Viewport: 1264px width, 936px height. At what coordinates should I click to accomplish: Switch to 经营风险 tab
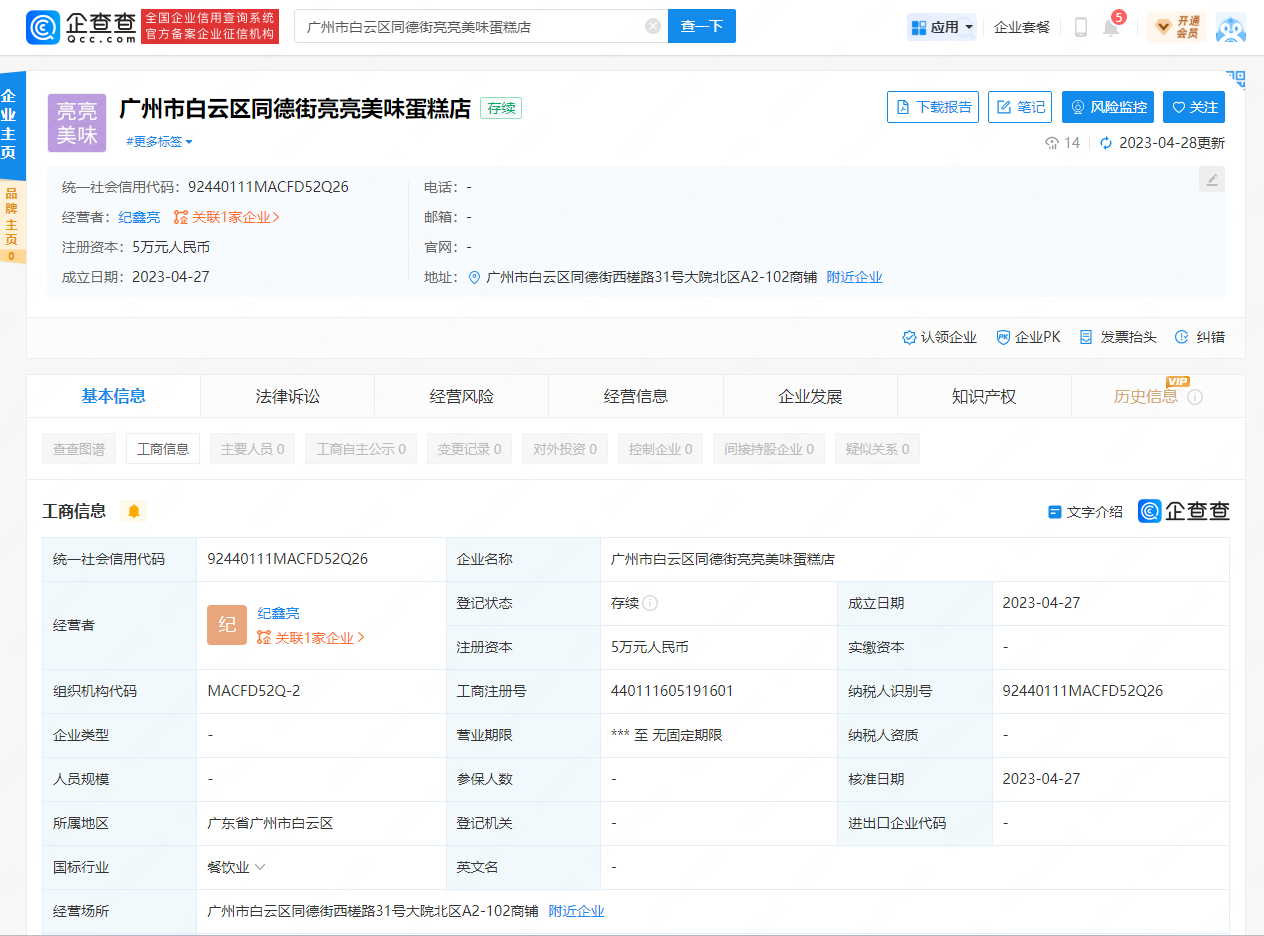pyautogui.click(x=462, y=396)
